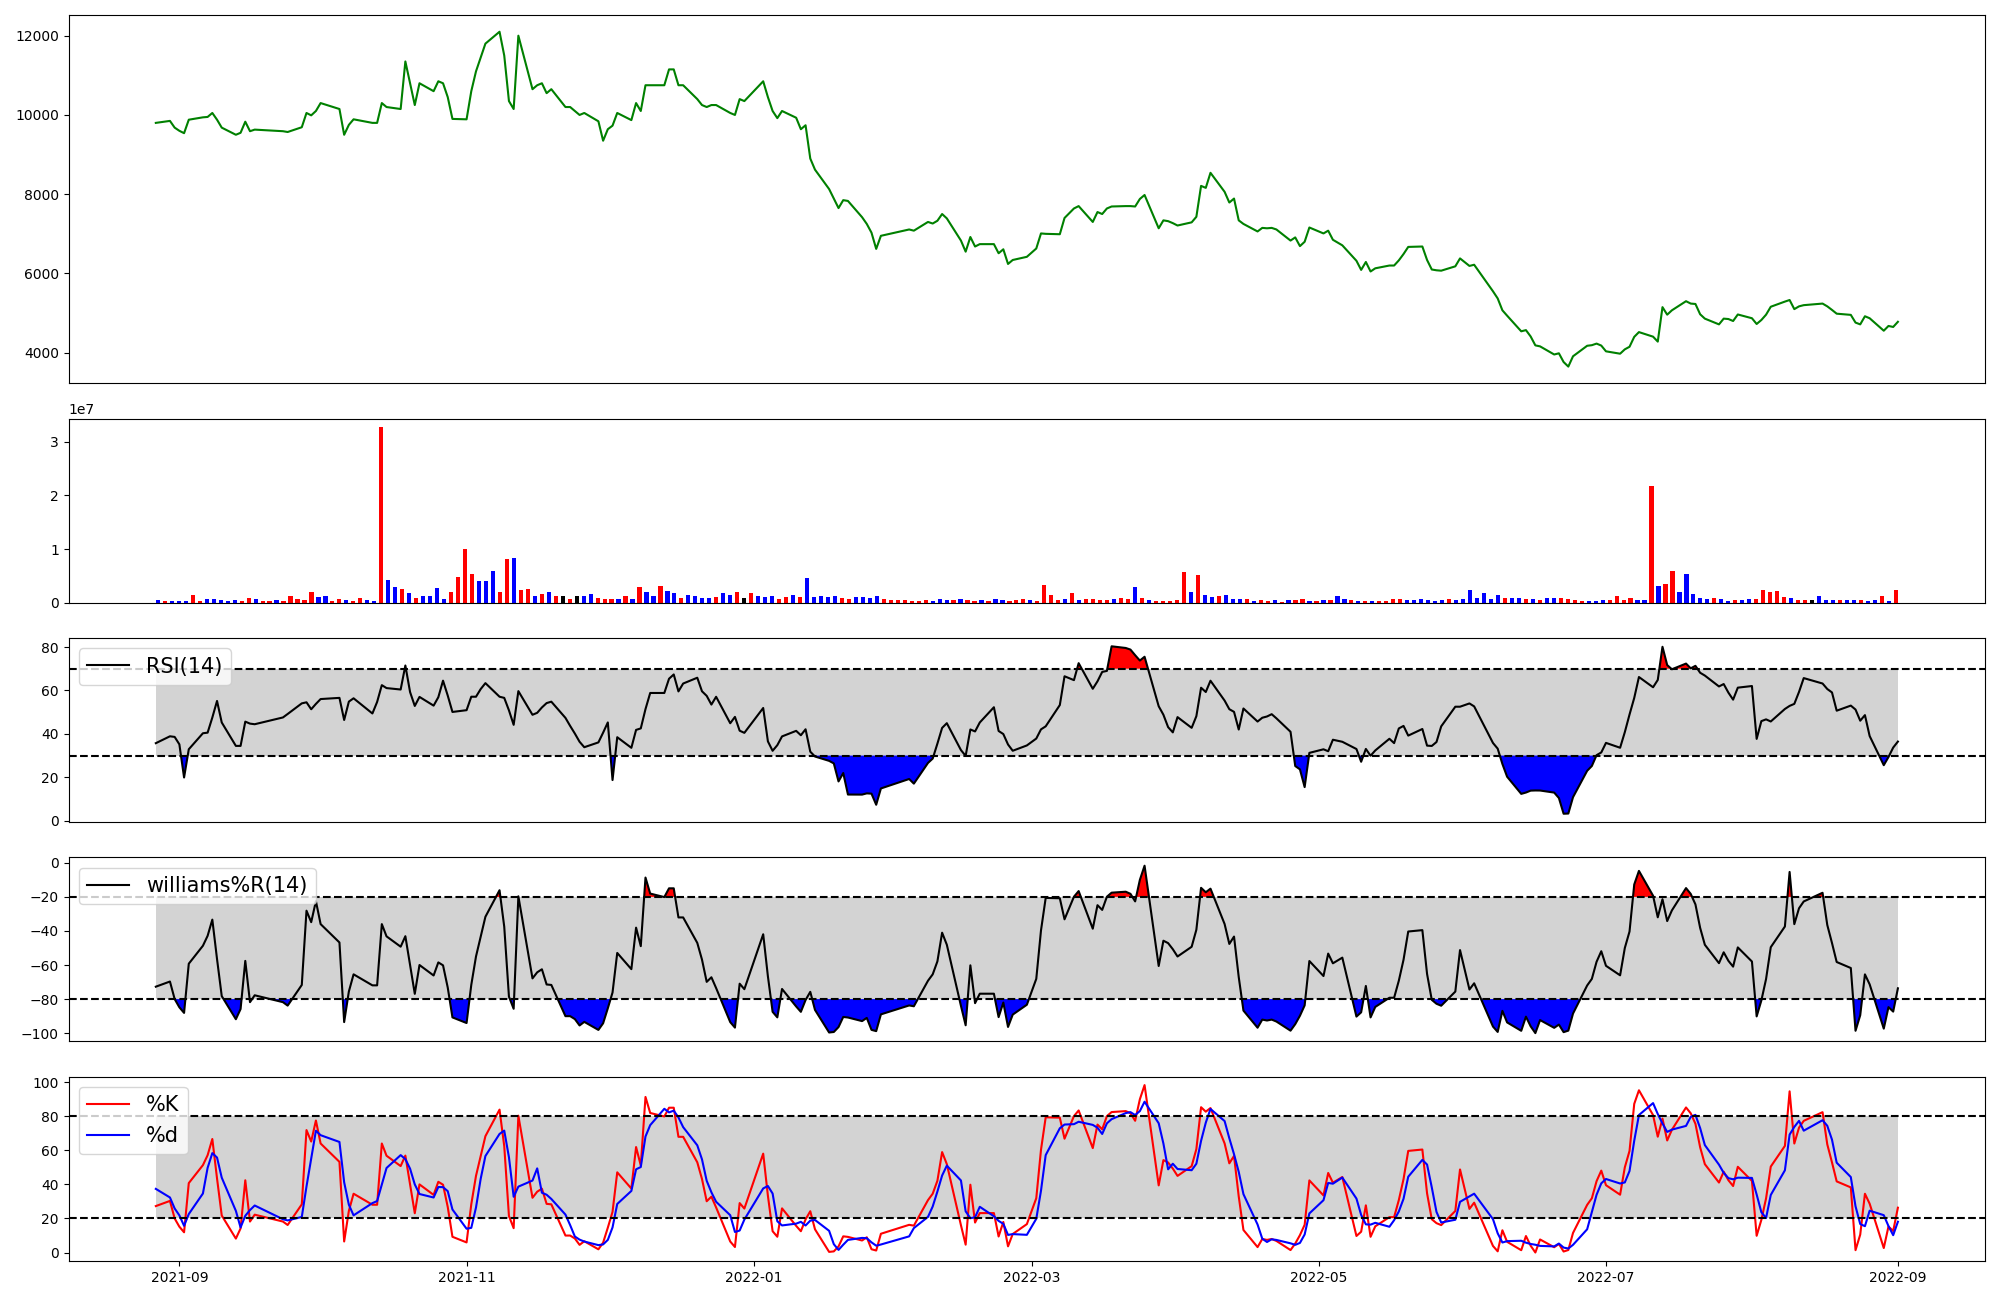Click the tallest red volume bar
The height and width of the screenshot is (1300, 2000).
[381, 515]
